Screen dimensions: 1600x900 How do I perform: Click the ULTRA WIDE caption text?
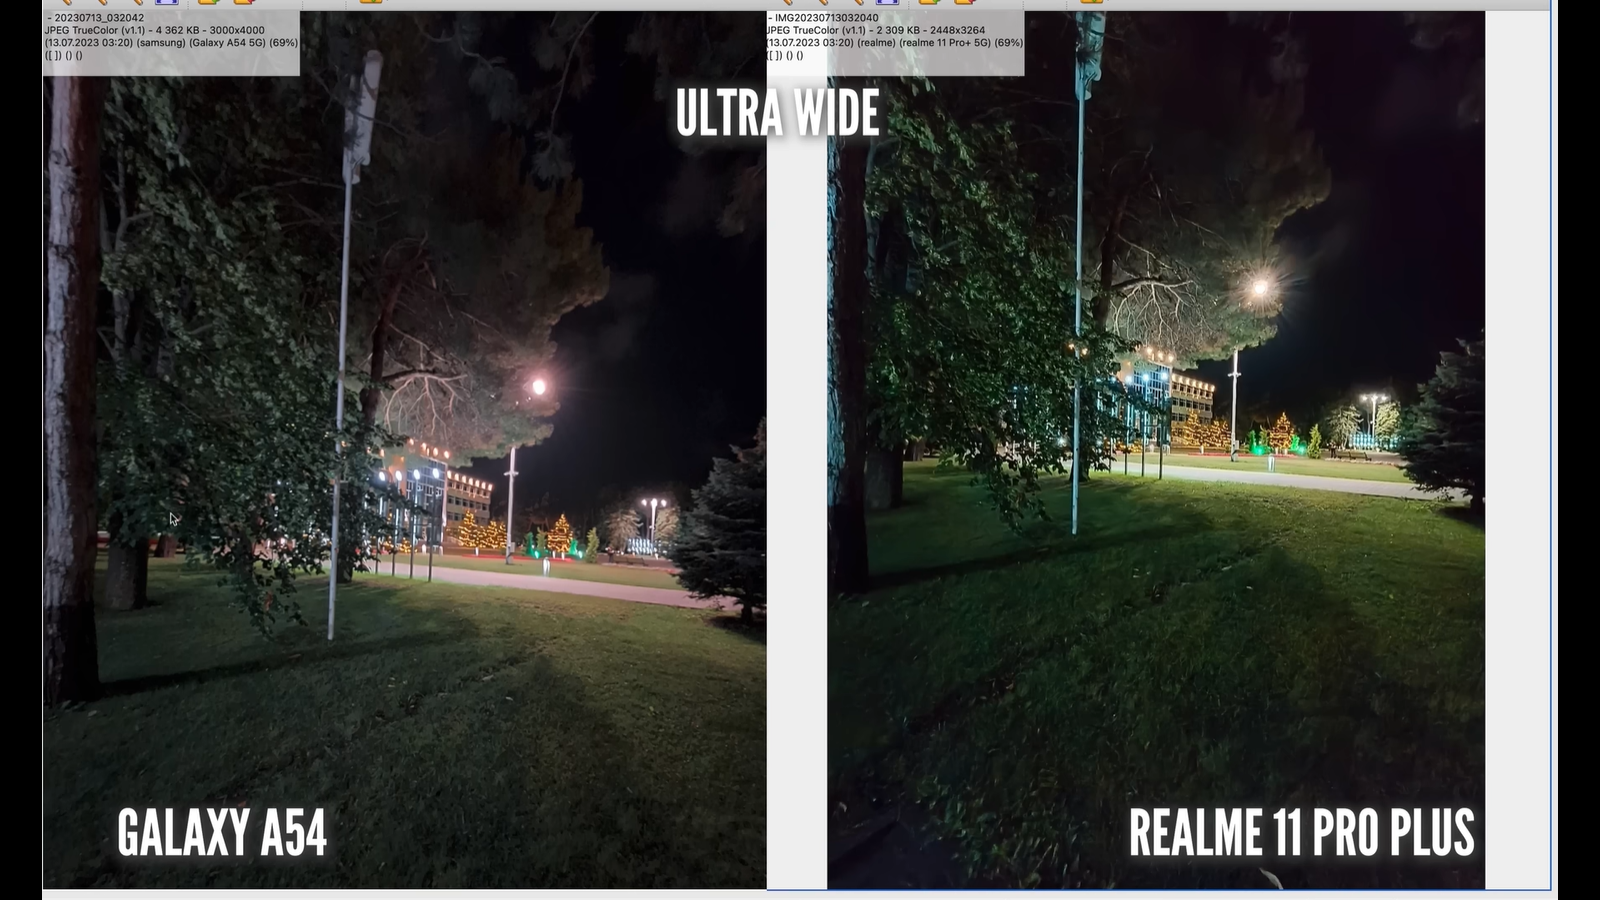pyautogui.click(x=777, y=113)
